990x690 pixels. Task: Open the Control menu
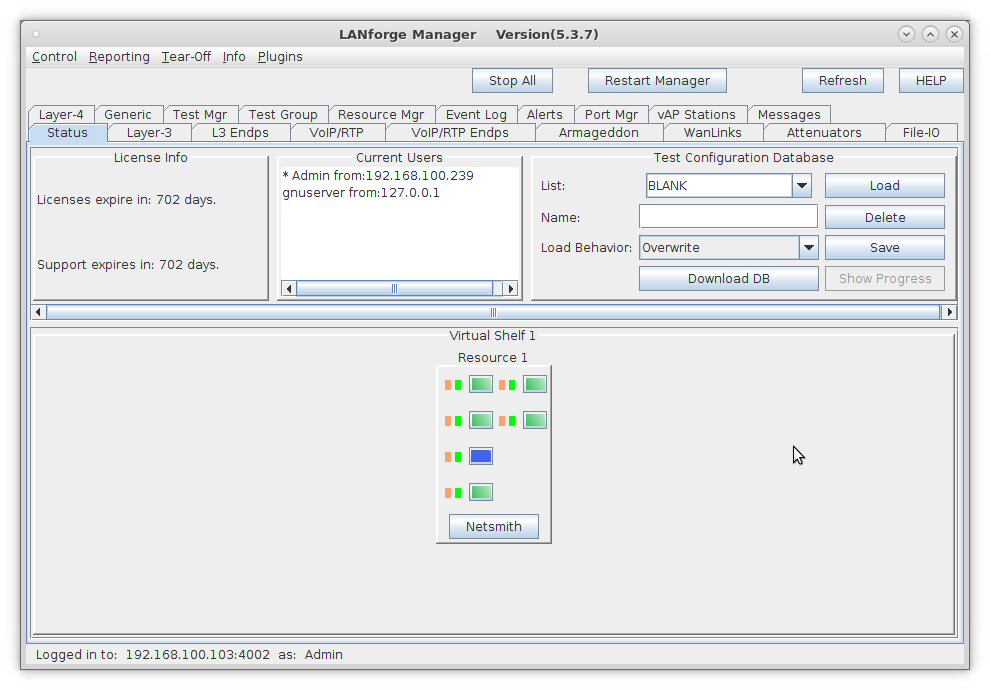(54, 57)
